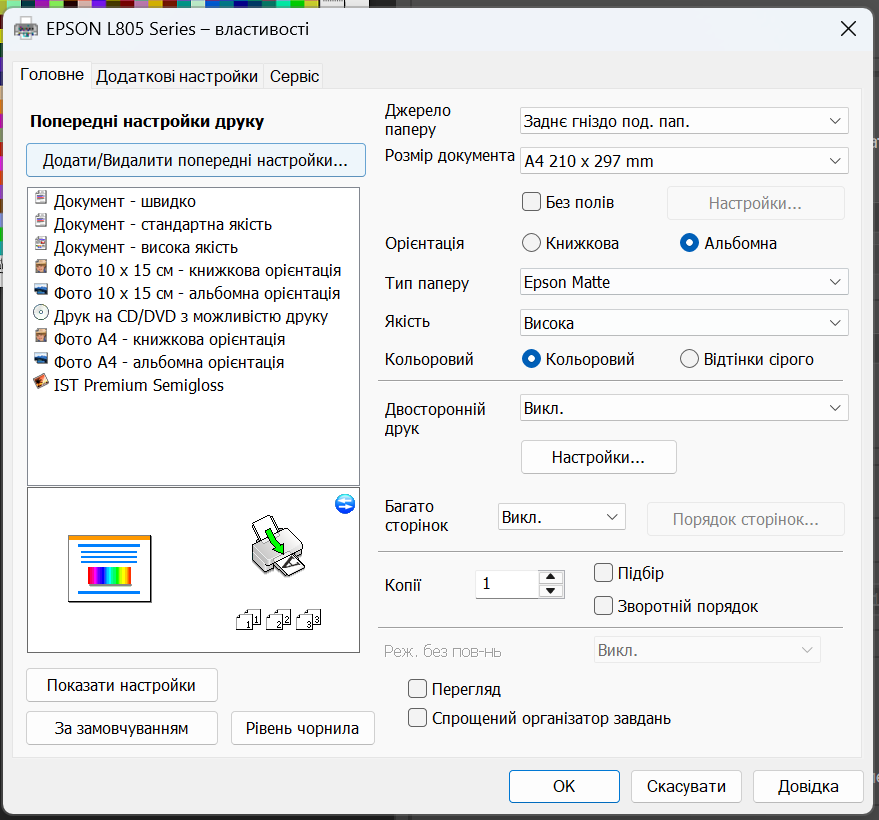The image size is (879, 820).
Task: Click the borderless 'Настройки...' button
Action: coord(755,203)
